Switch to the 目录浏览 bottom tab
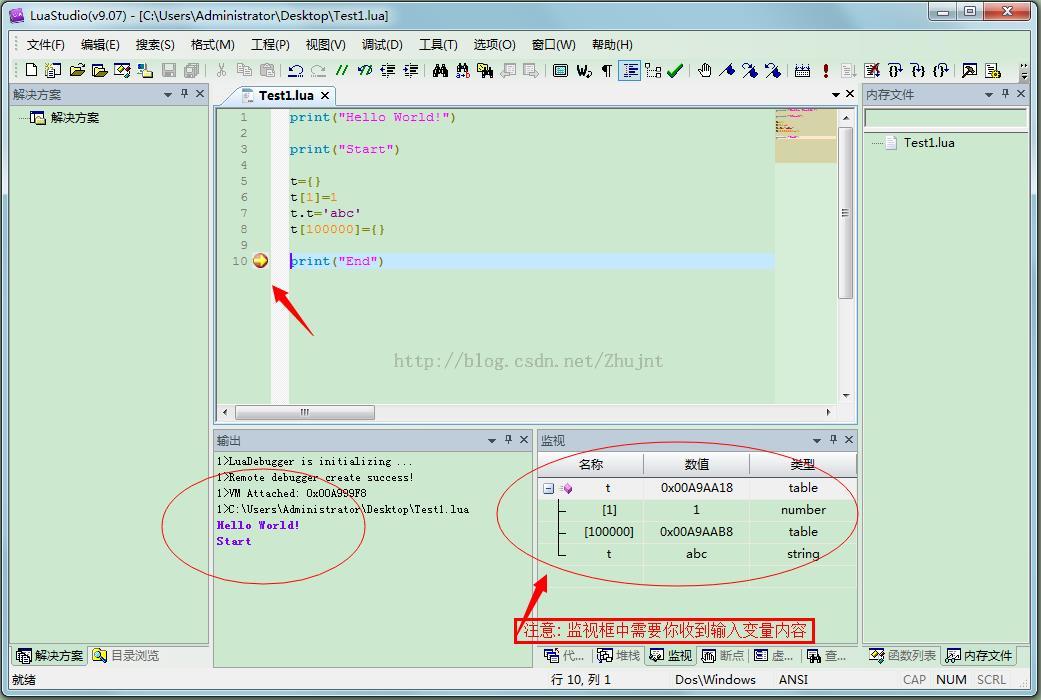 pos(126,656)
